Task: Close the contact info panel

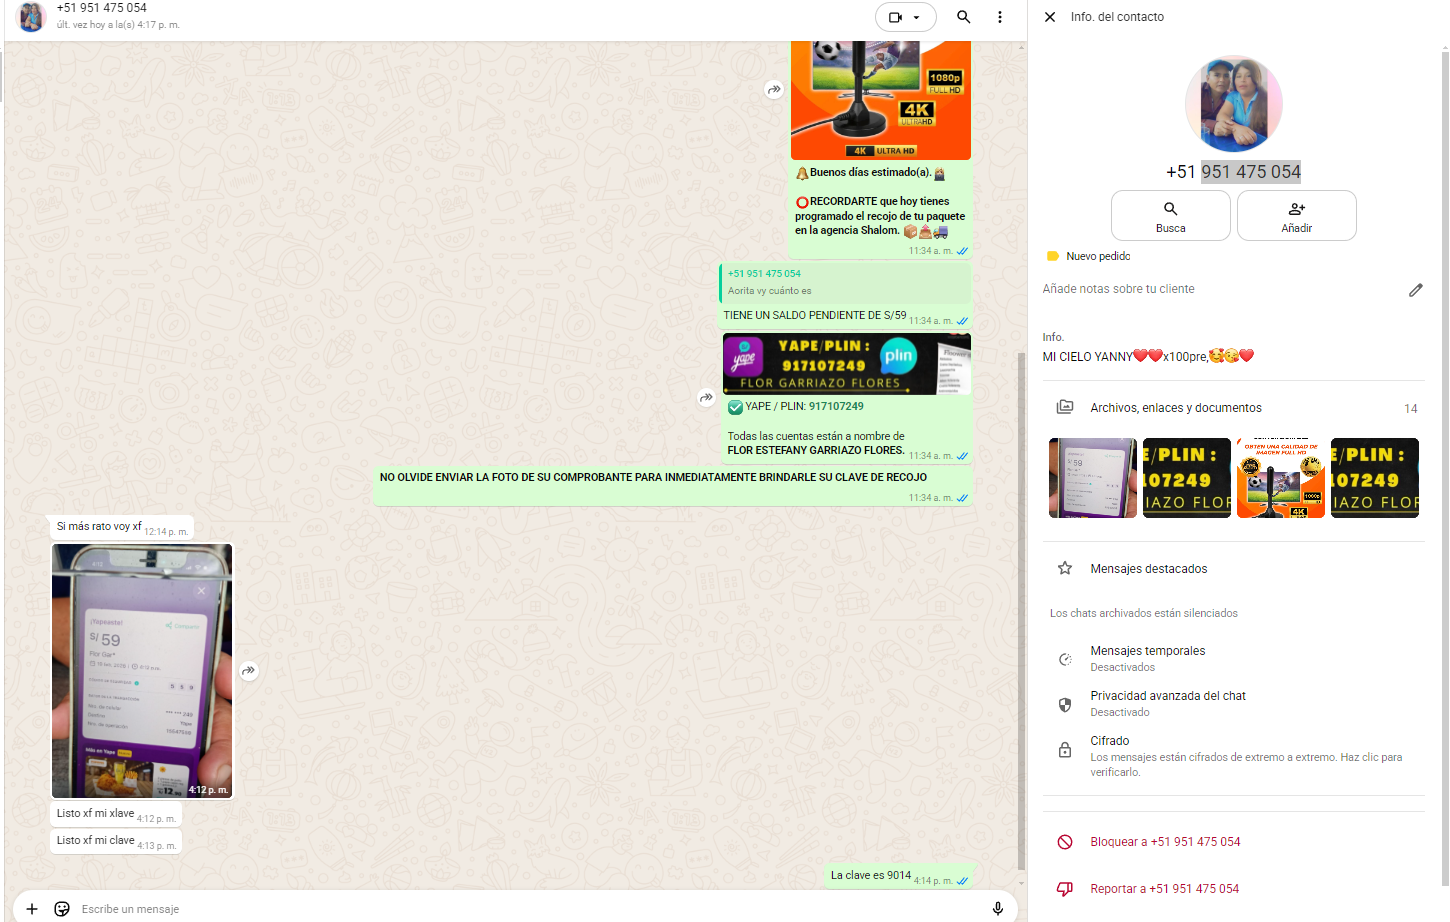Action: (x=1050, y=17)
